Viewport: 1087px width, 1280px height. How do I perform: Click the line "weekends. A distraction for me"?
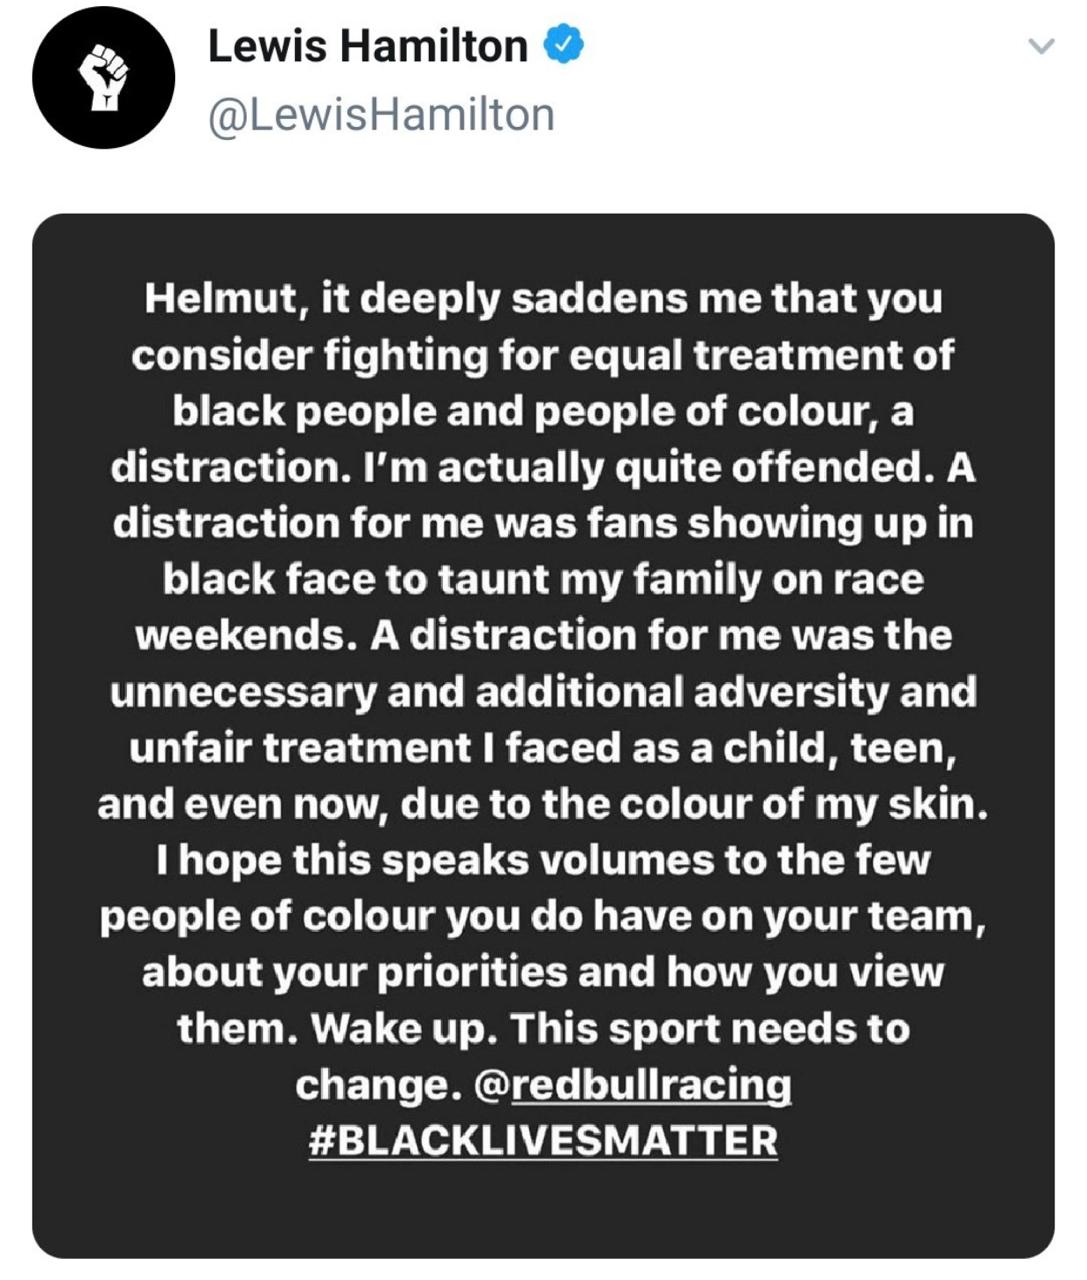[543, 636]
